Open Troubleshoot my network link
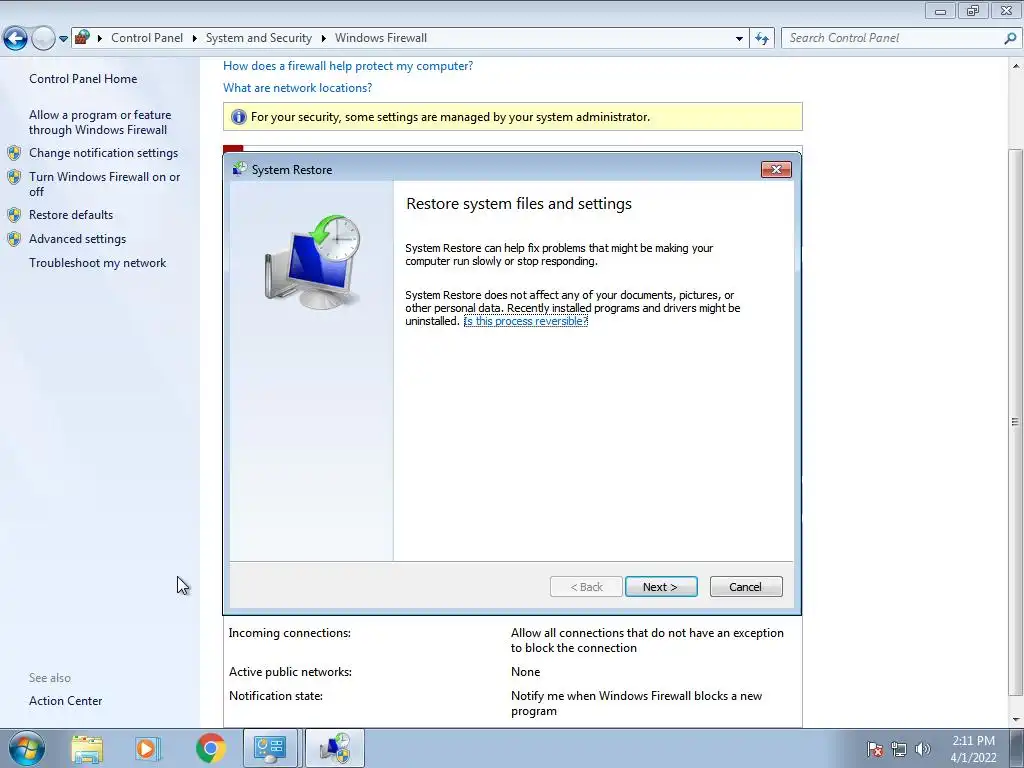Viewport: 1024px width, 768px height. tap(97, 263)
